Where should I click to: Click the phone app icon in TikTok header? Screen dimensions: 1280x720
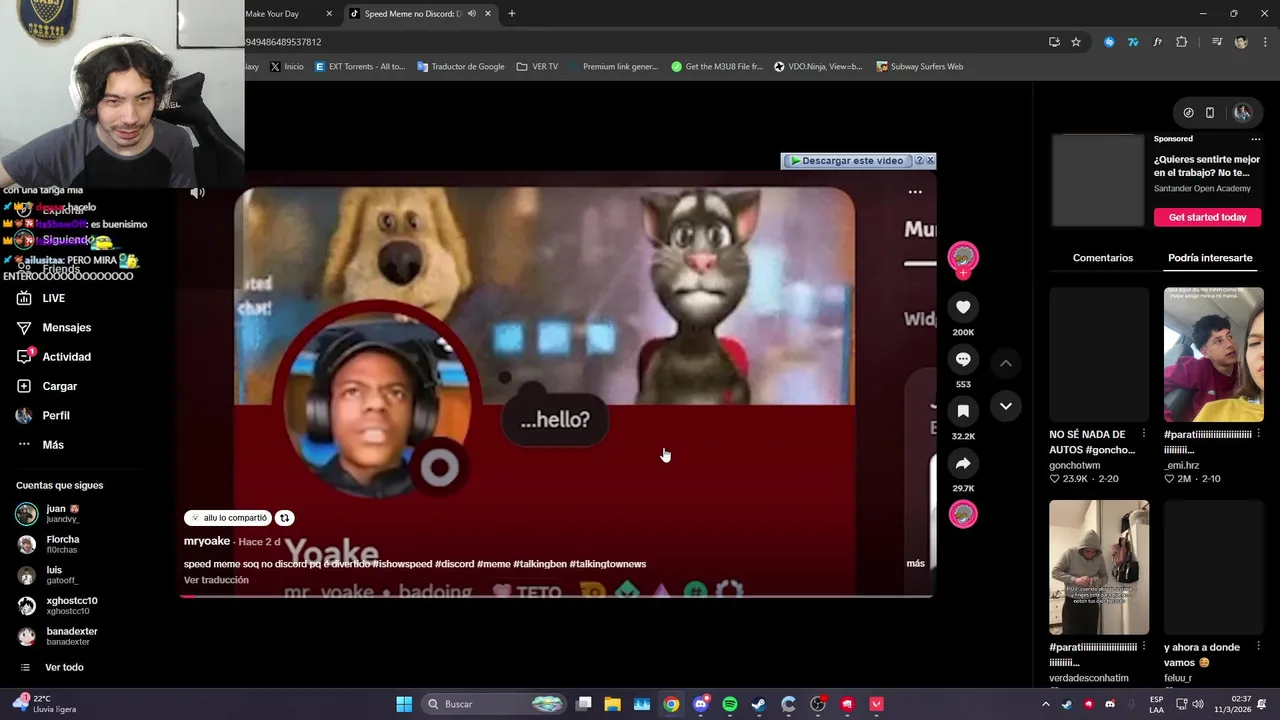(x=1210, y=113)
